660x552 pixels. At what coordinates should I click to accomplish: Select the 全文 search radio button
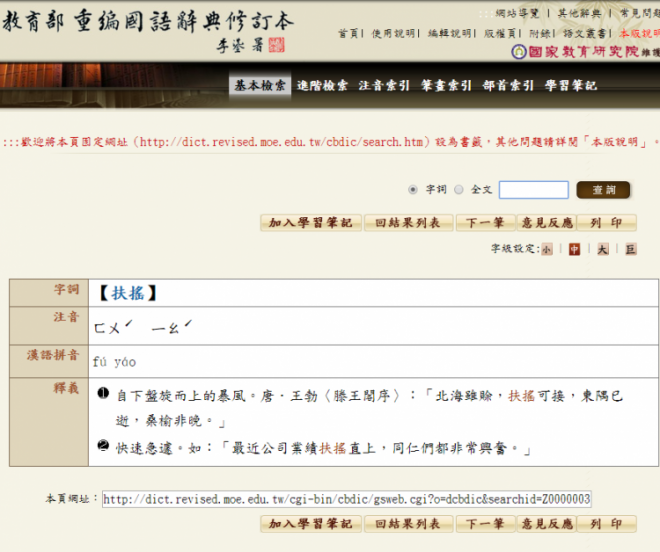point(459,190)
